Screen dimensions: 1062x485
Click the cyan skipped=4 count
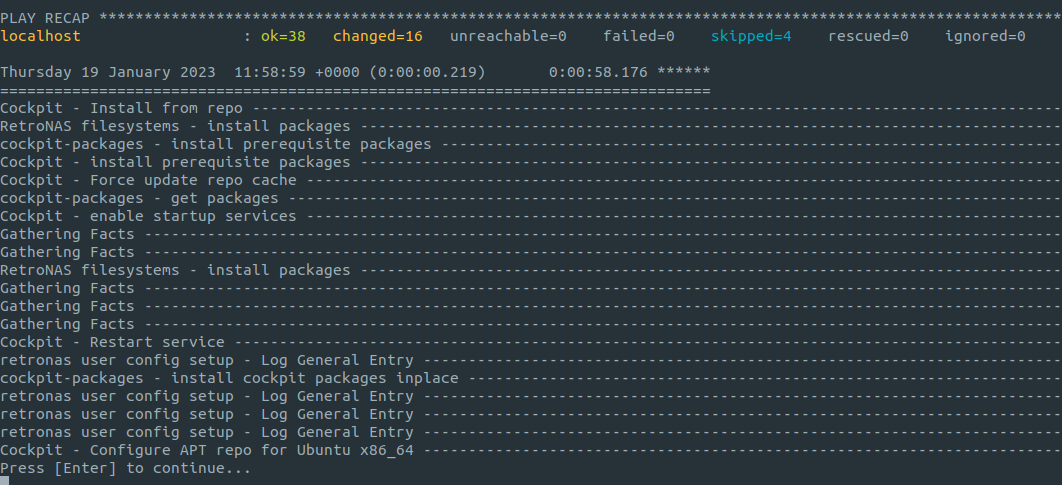(x=751, y=36)
